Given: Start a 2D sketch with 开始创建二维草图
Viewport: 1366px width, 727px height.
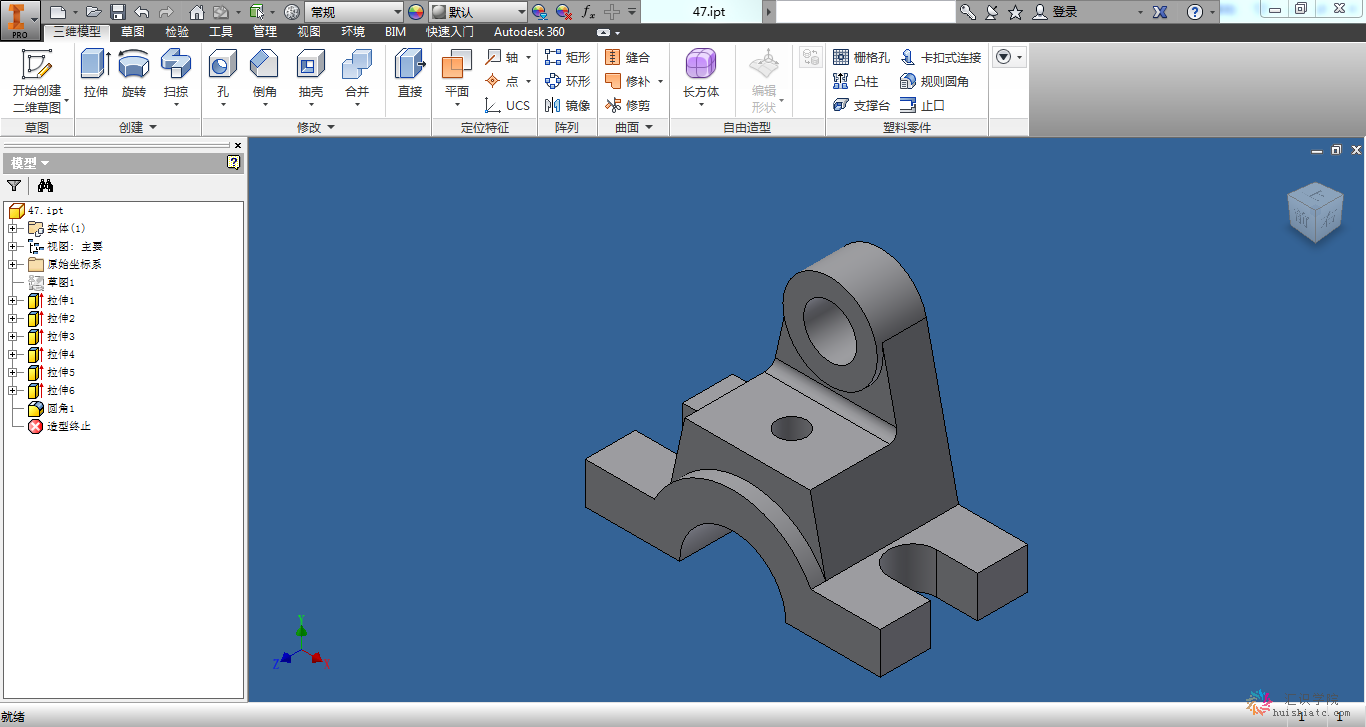Looking at the screenshot, I should (x=37, y=80).
